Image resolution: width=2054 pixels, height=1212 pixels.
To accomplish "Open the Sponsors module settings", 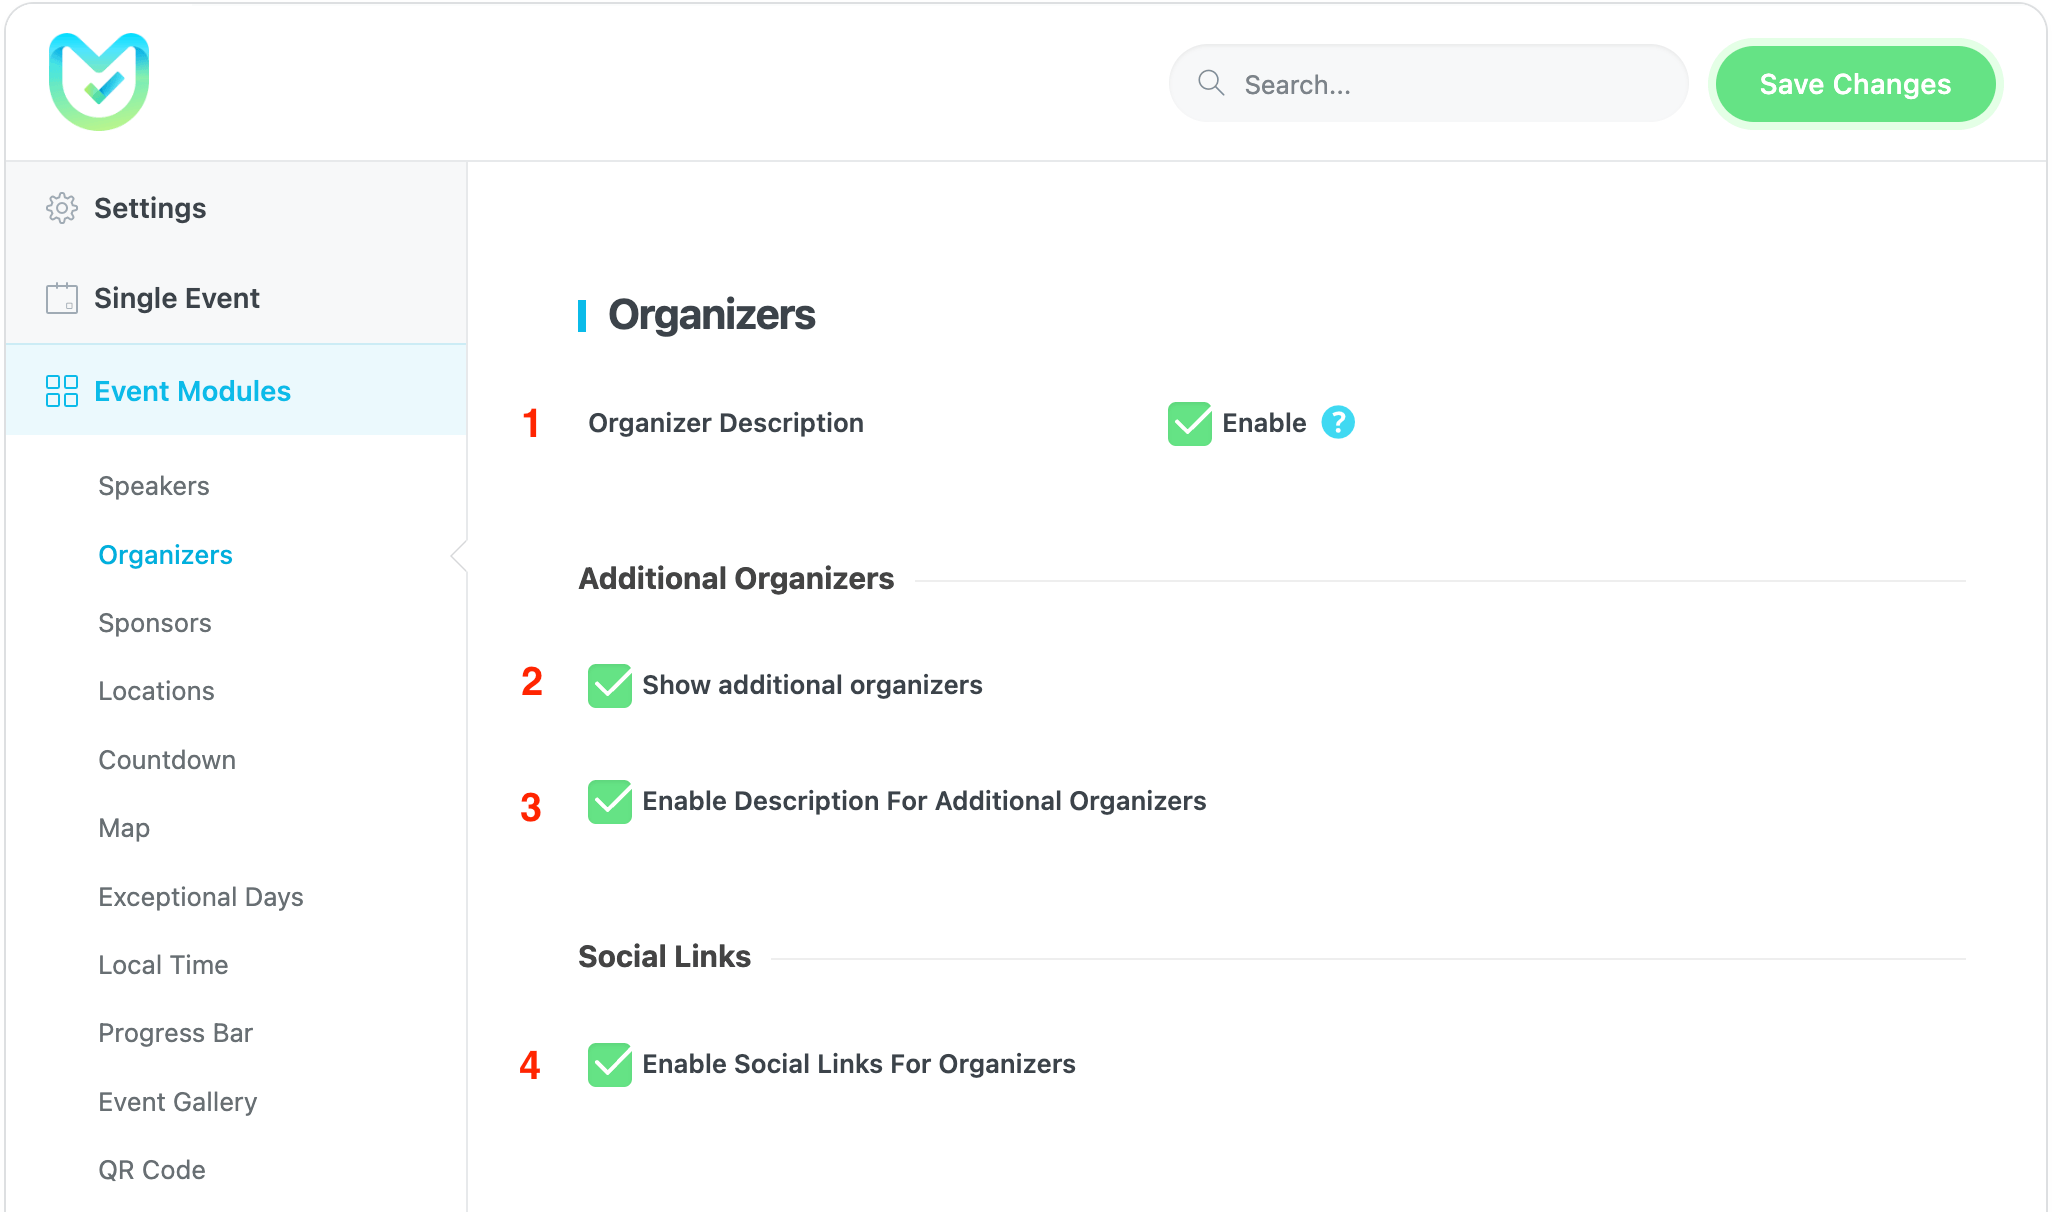I will [155, 623].
